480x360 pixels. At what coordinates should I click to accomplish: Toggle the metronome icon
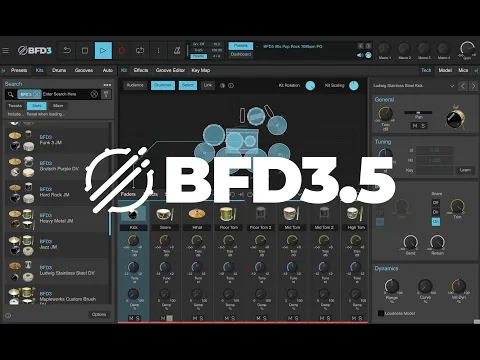click(177, 51)
